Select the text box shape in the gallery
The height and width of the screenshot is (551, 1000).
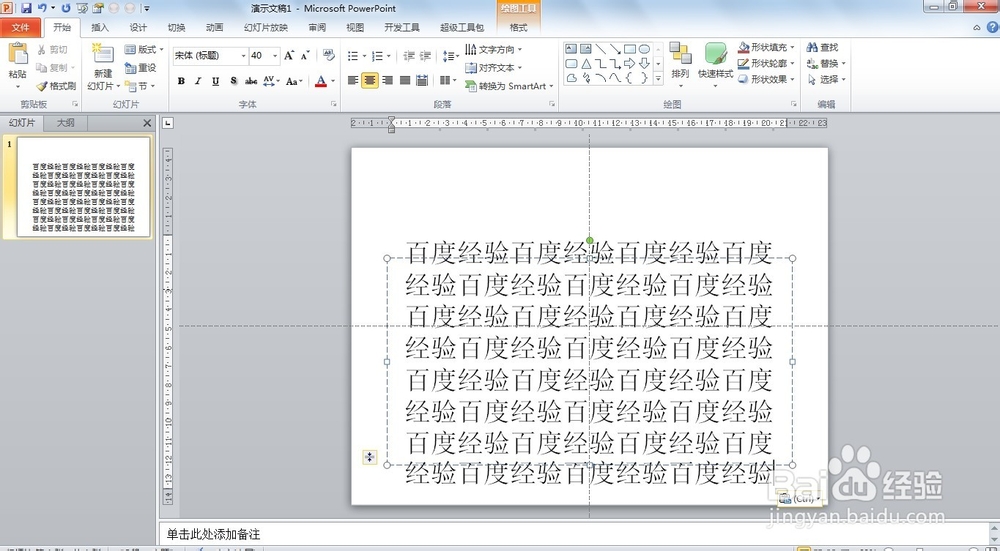571,49
